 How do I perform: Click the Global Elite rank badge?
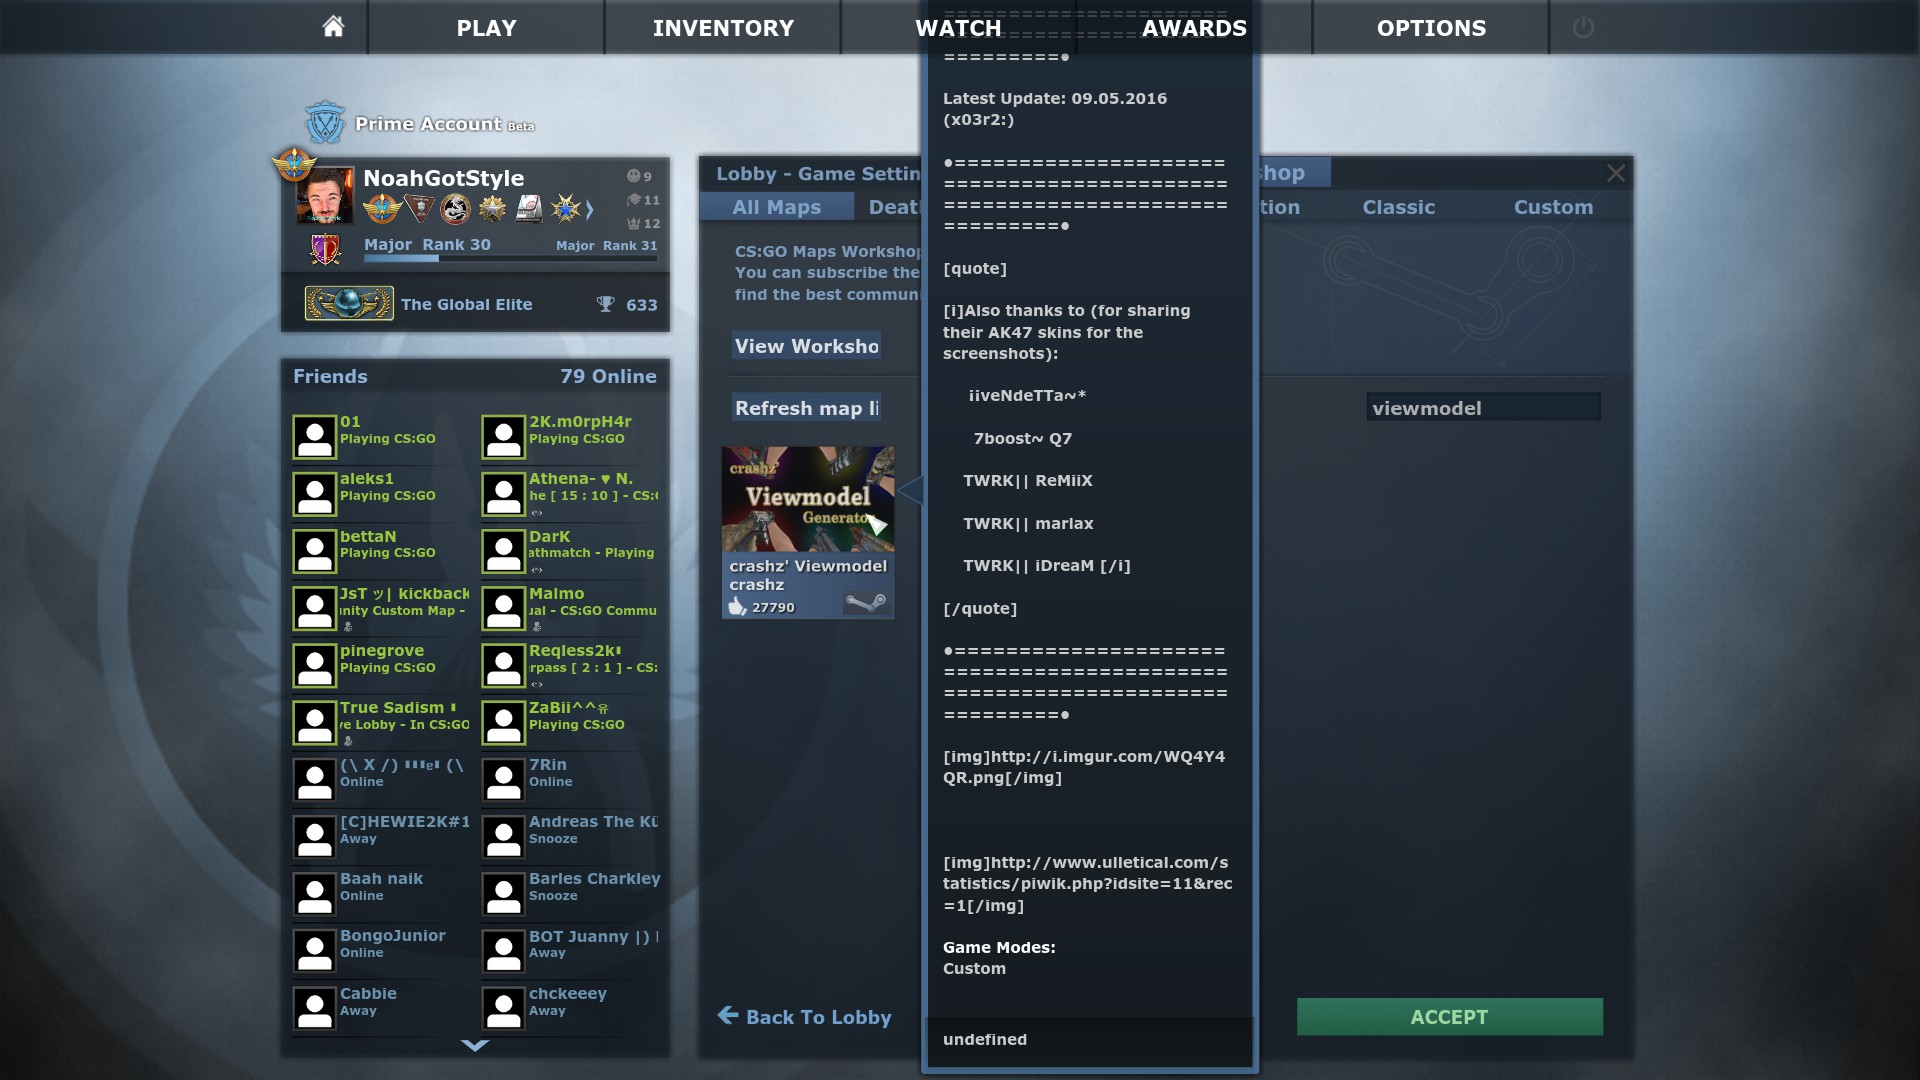click(x=349, y=304)
